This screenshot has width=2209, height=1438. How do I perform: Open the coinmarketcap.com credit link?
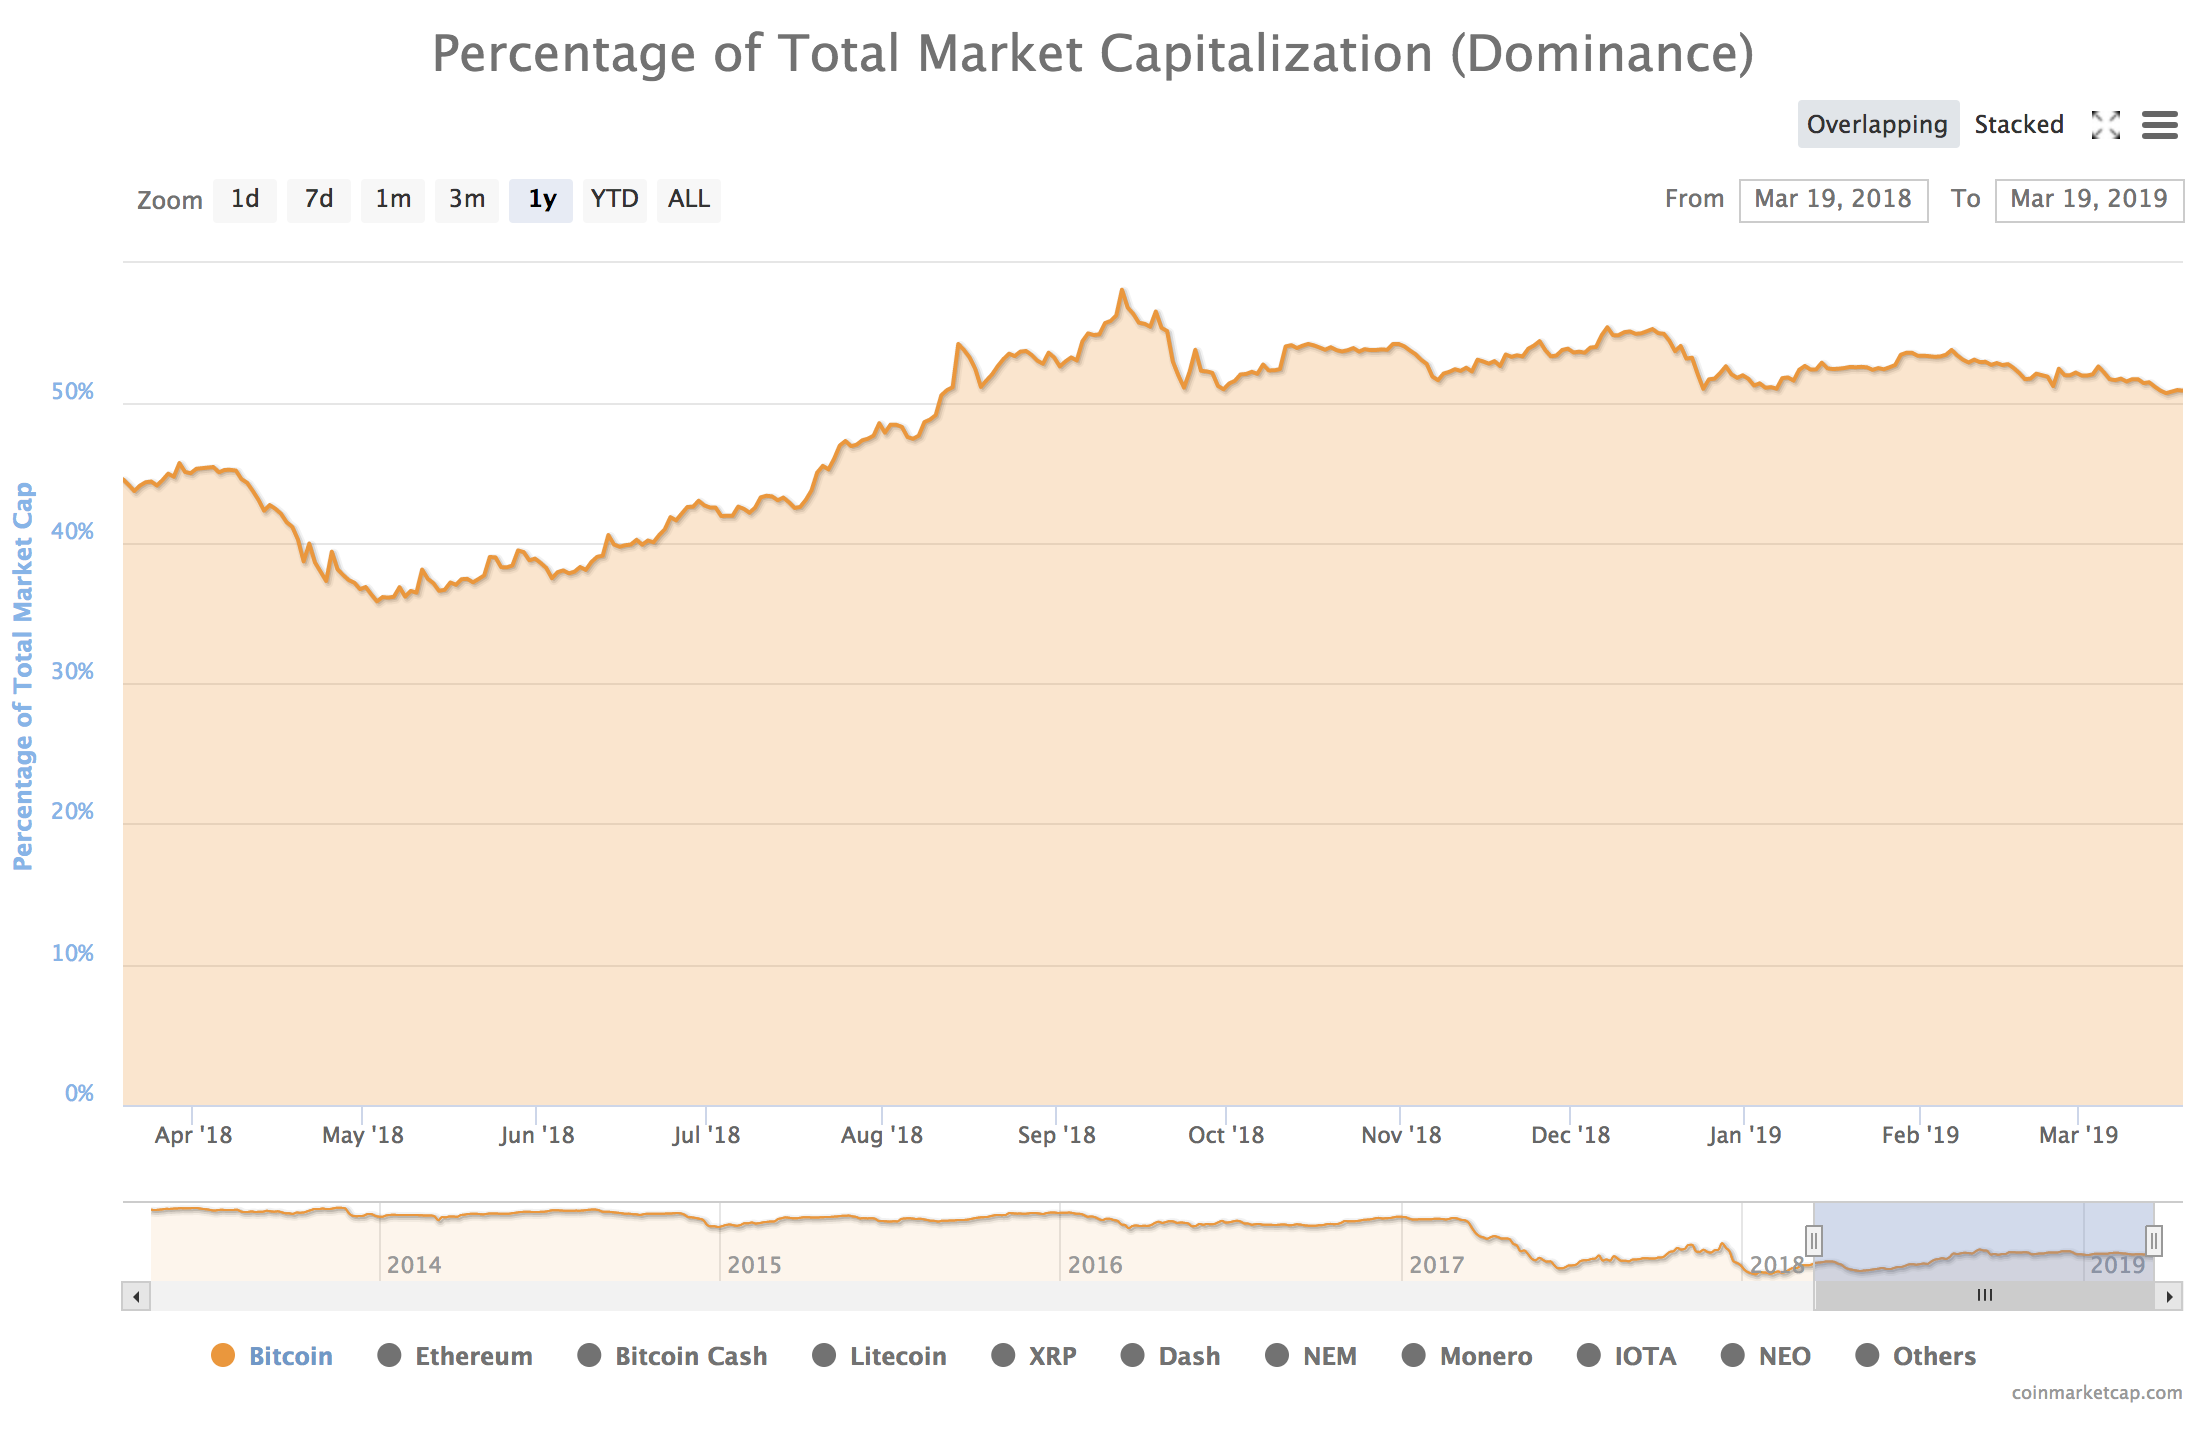pyautogui.click(x=2097, y=1393)
